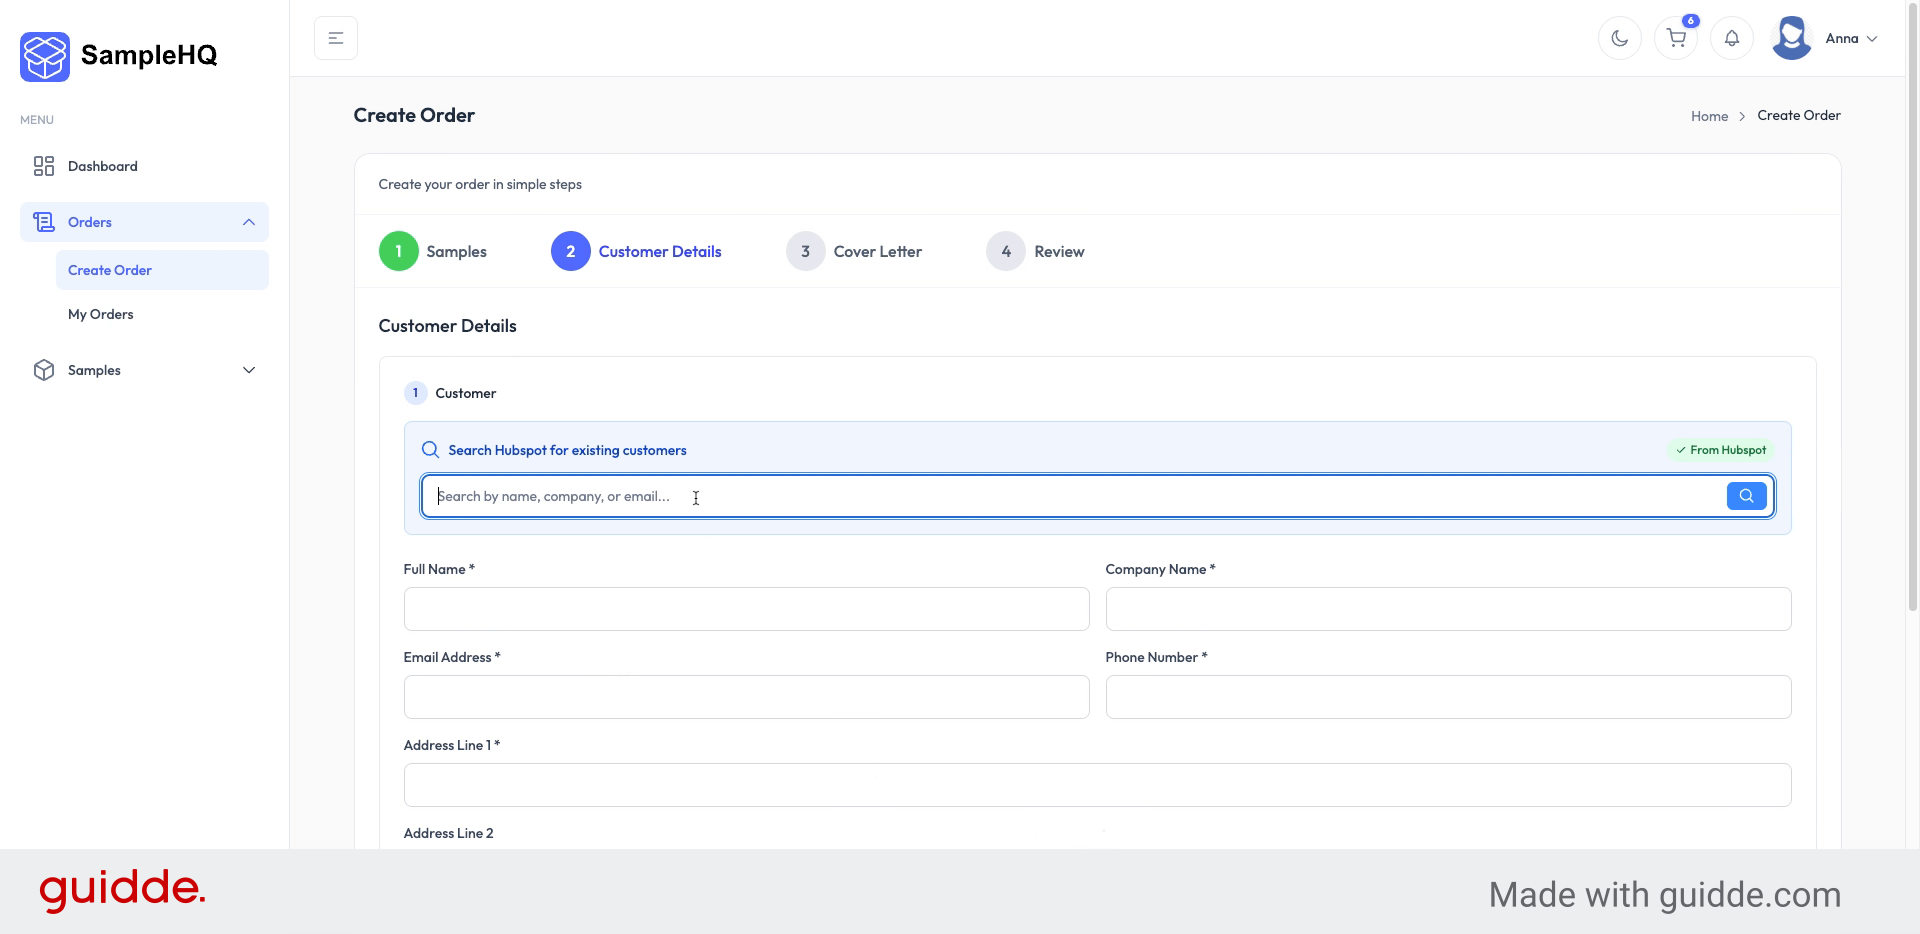Screen dimensions: 1920x934
Task: Jump to step 4 Review
Action: point(1035,252)
